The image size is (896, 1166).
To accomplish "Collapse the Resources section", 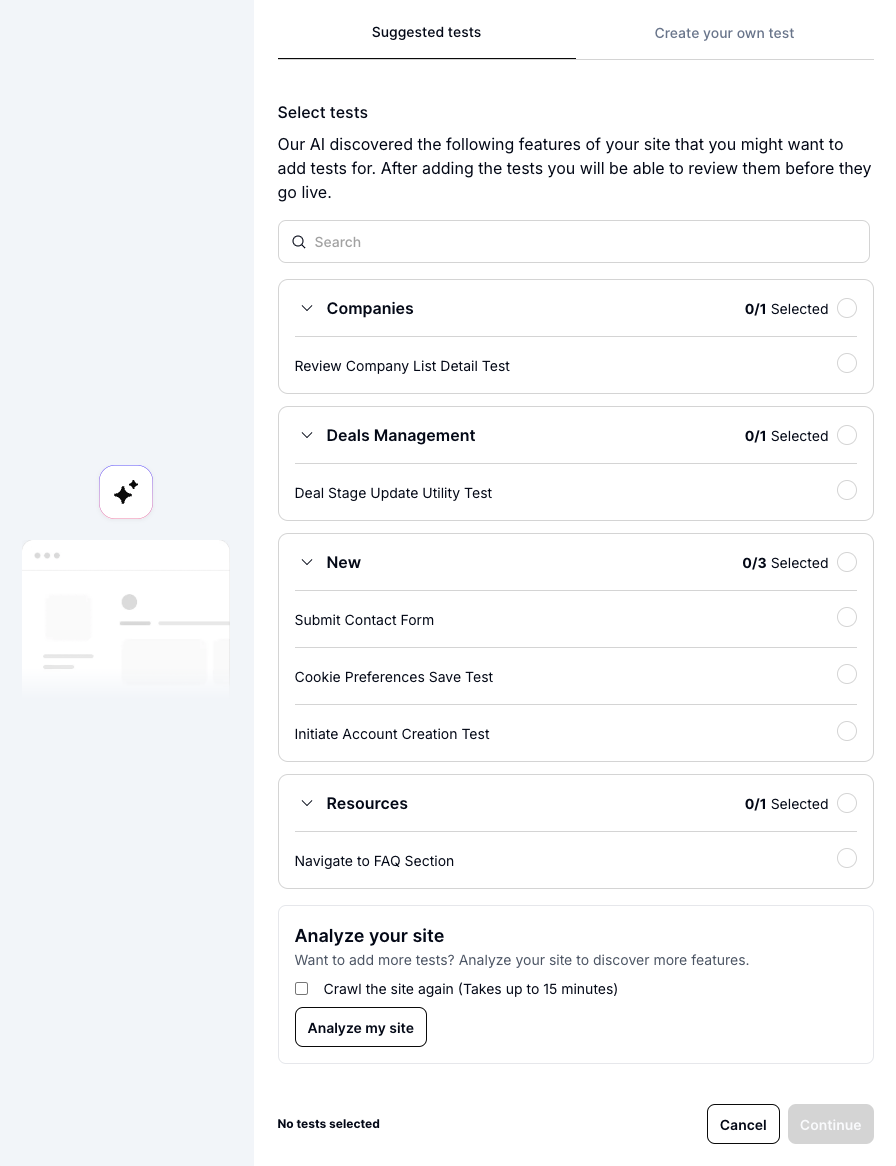I will click(x=307, y=803).
